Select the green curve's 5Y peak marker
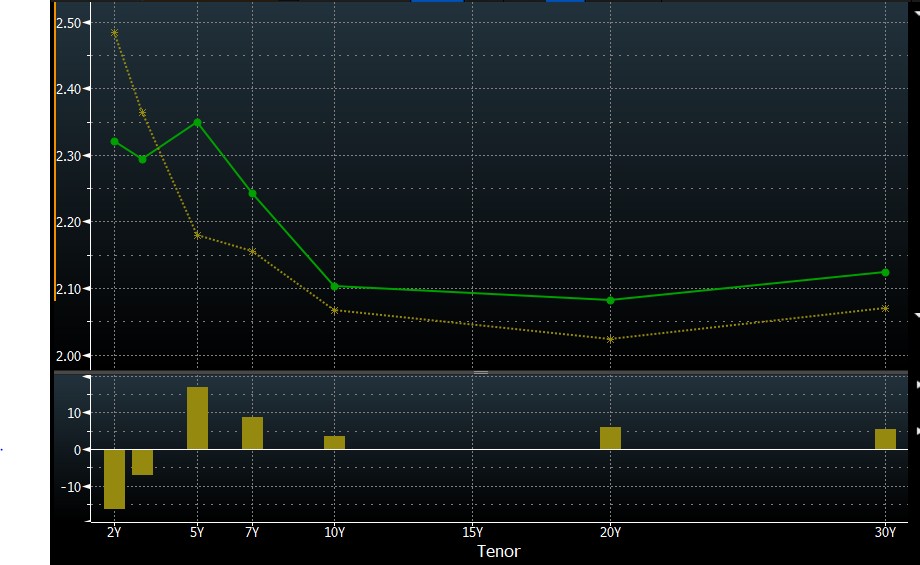 coord(197,122)
